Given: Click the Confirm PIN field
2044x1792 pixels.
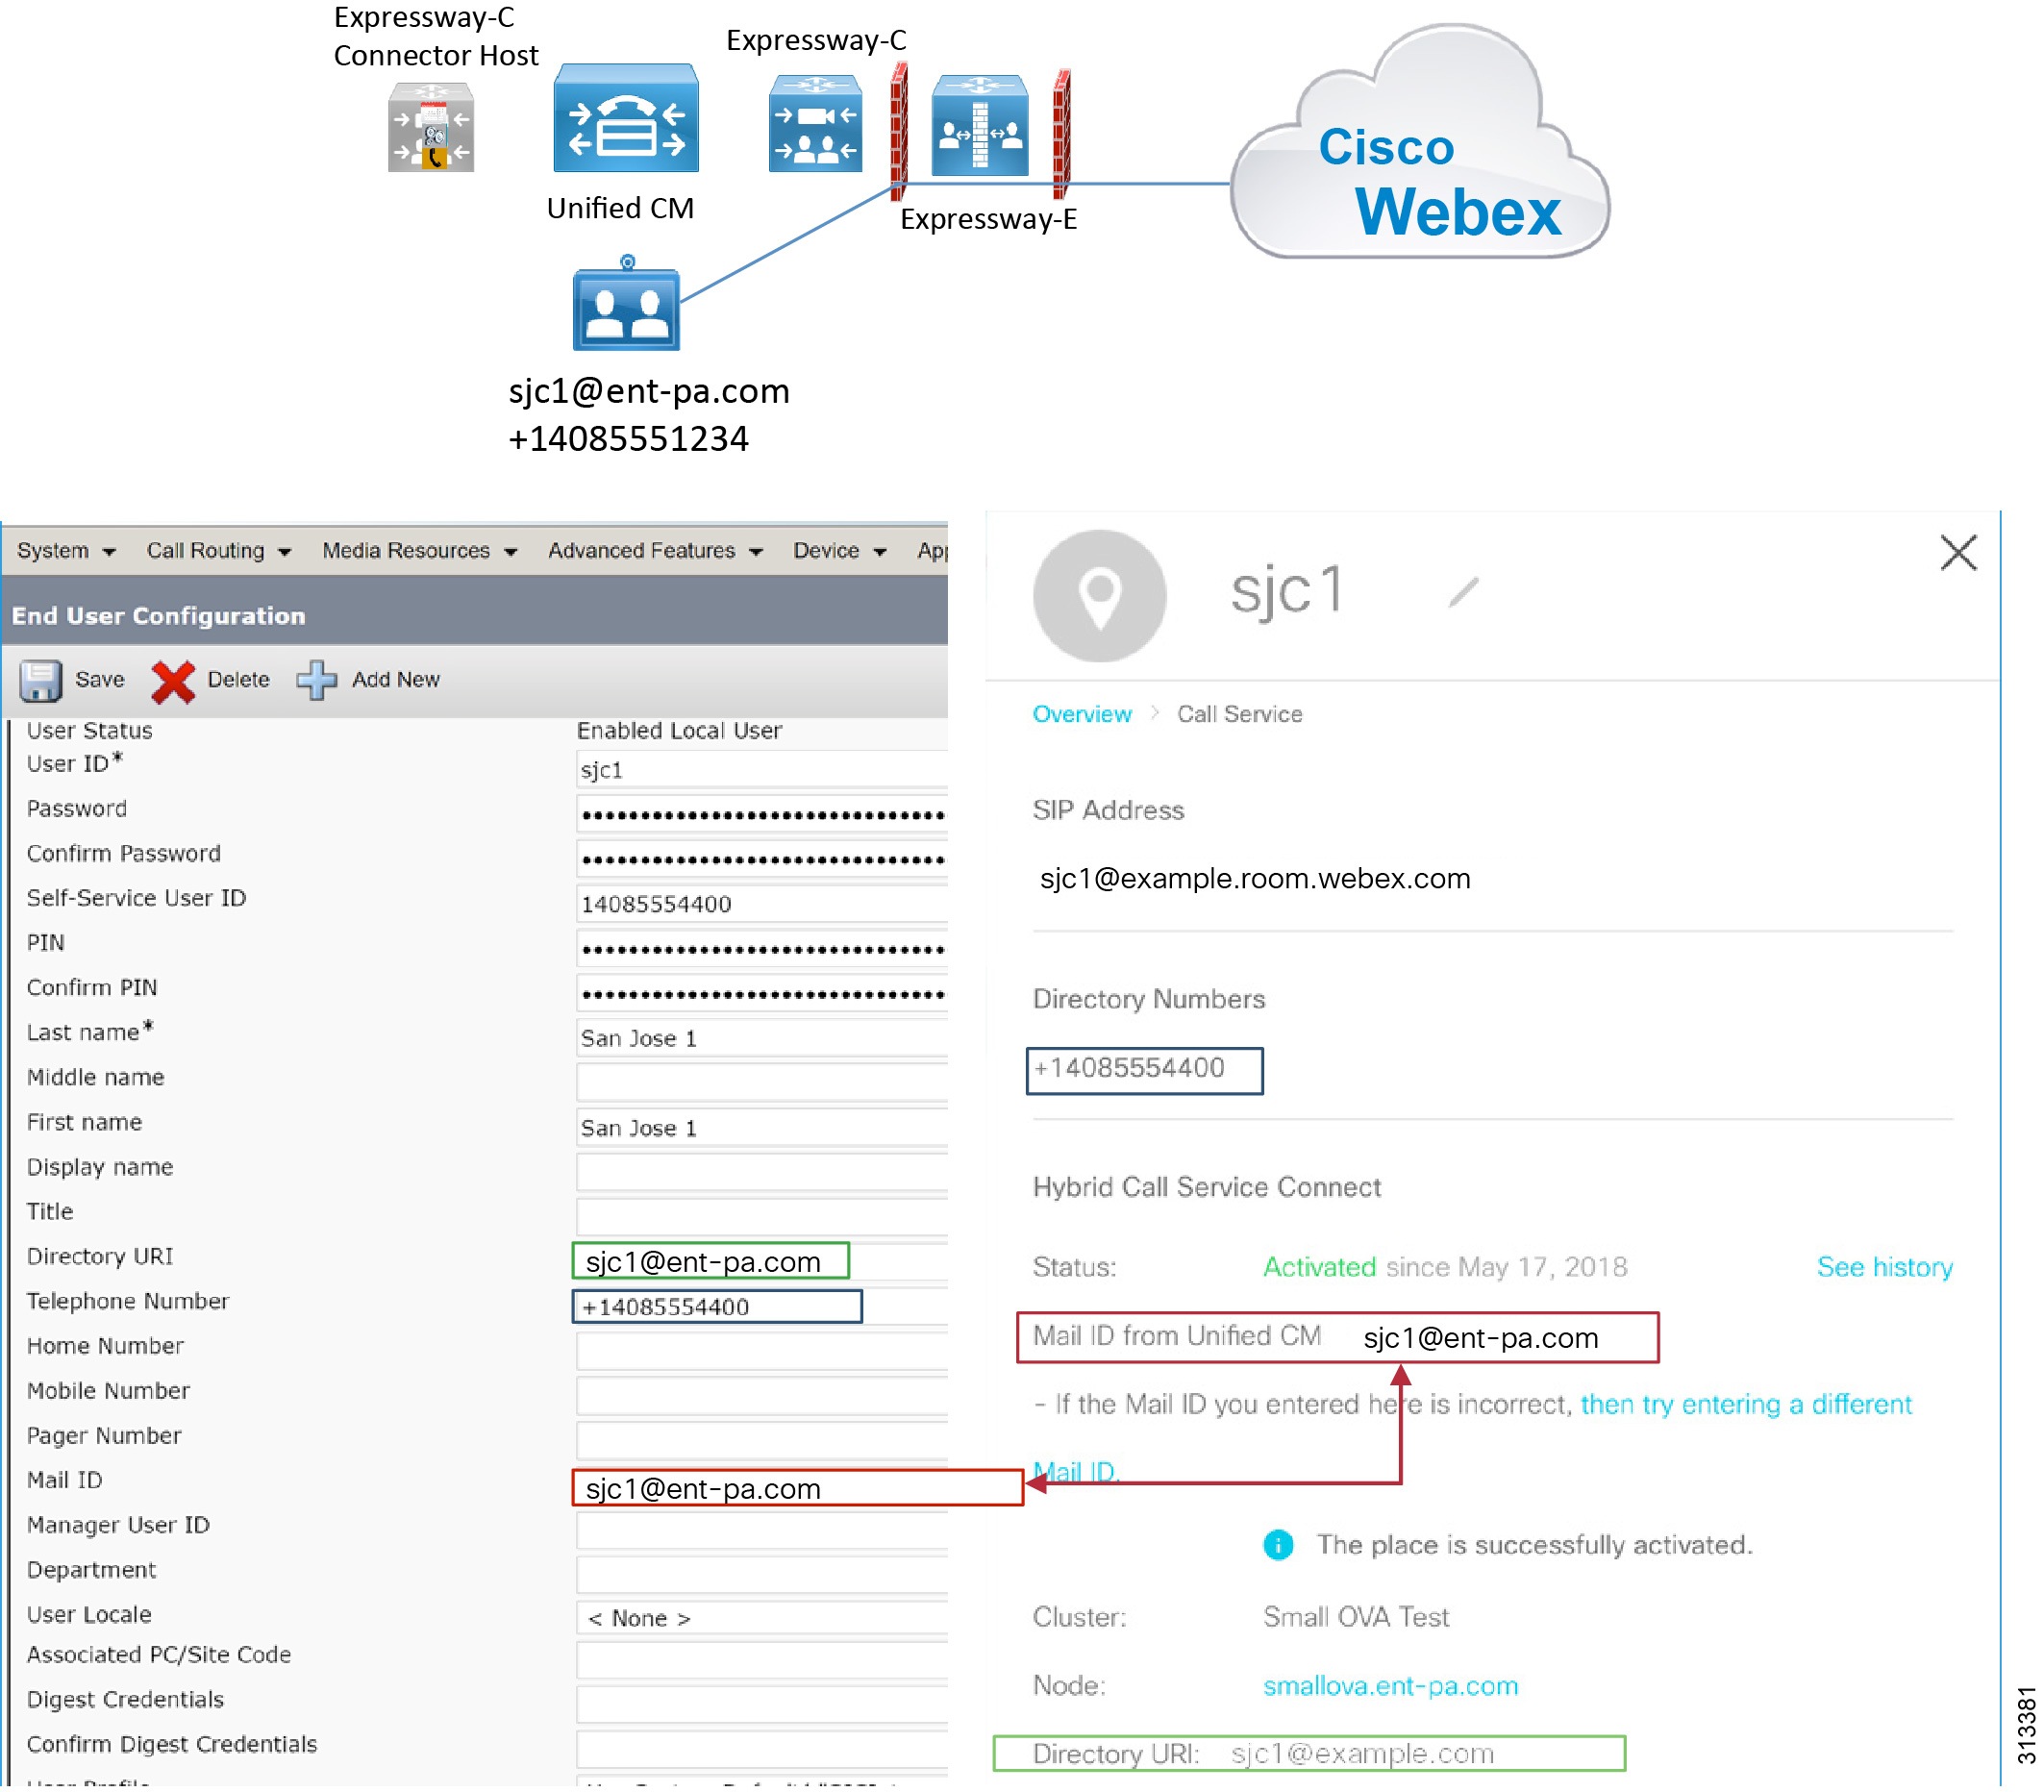Looking at the screenshot, I should pos(762,995).
